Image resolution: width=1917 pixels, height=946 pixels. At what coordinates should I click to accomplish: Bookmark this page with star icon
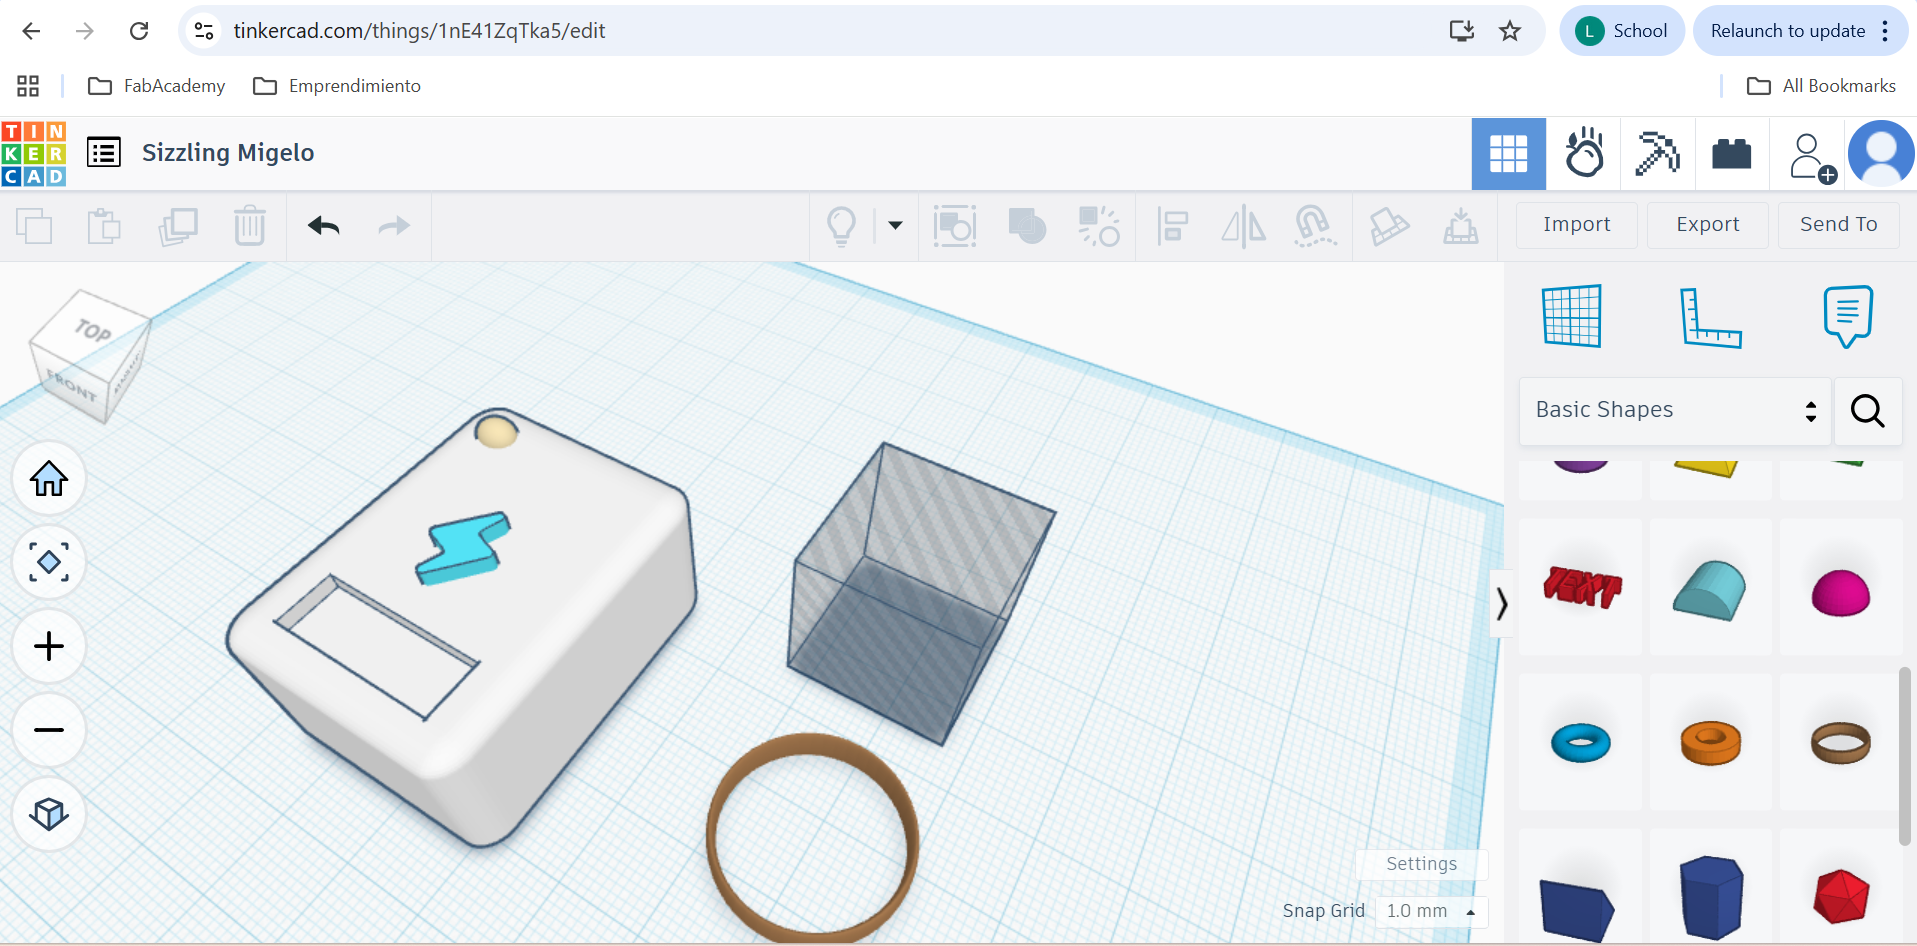point(1510,31)
